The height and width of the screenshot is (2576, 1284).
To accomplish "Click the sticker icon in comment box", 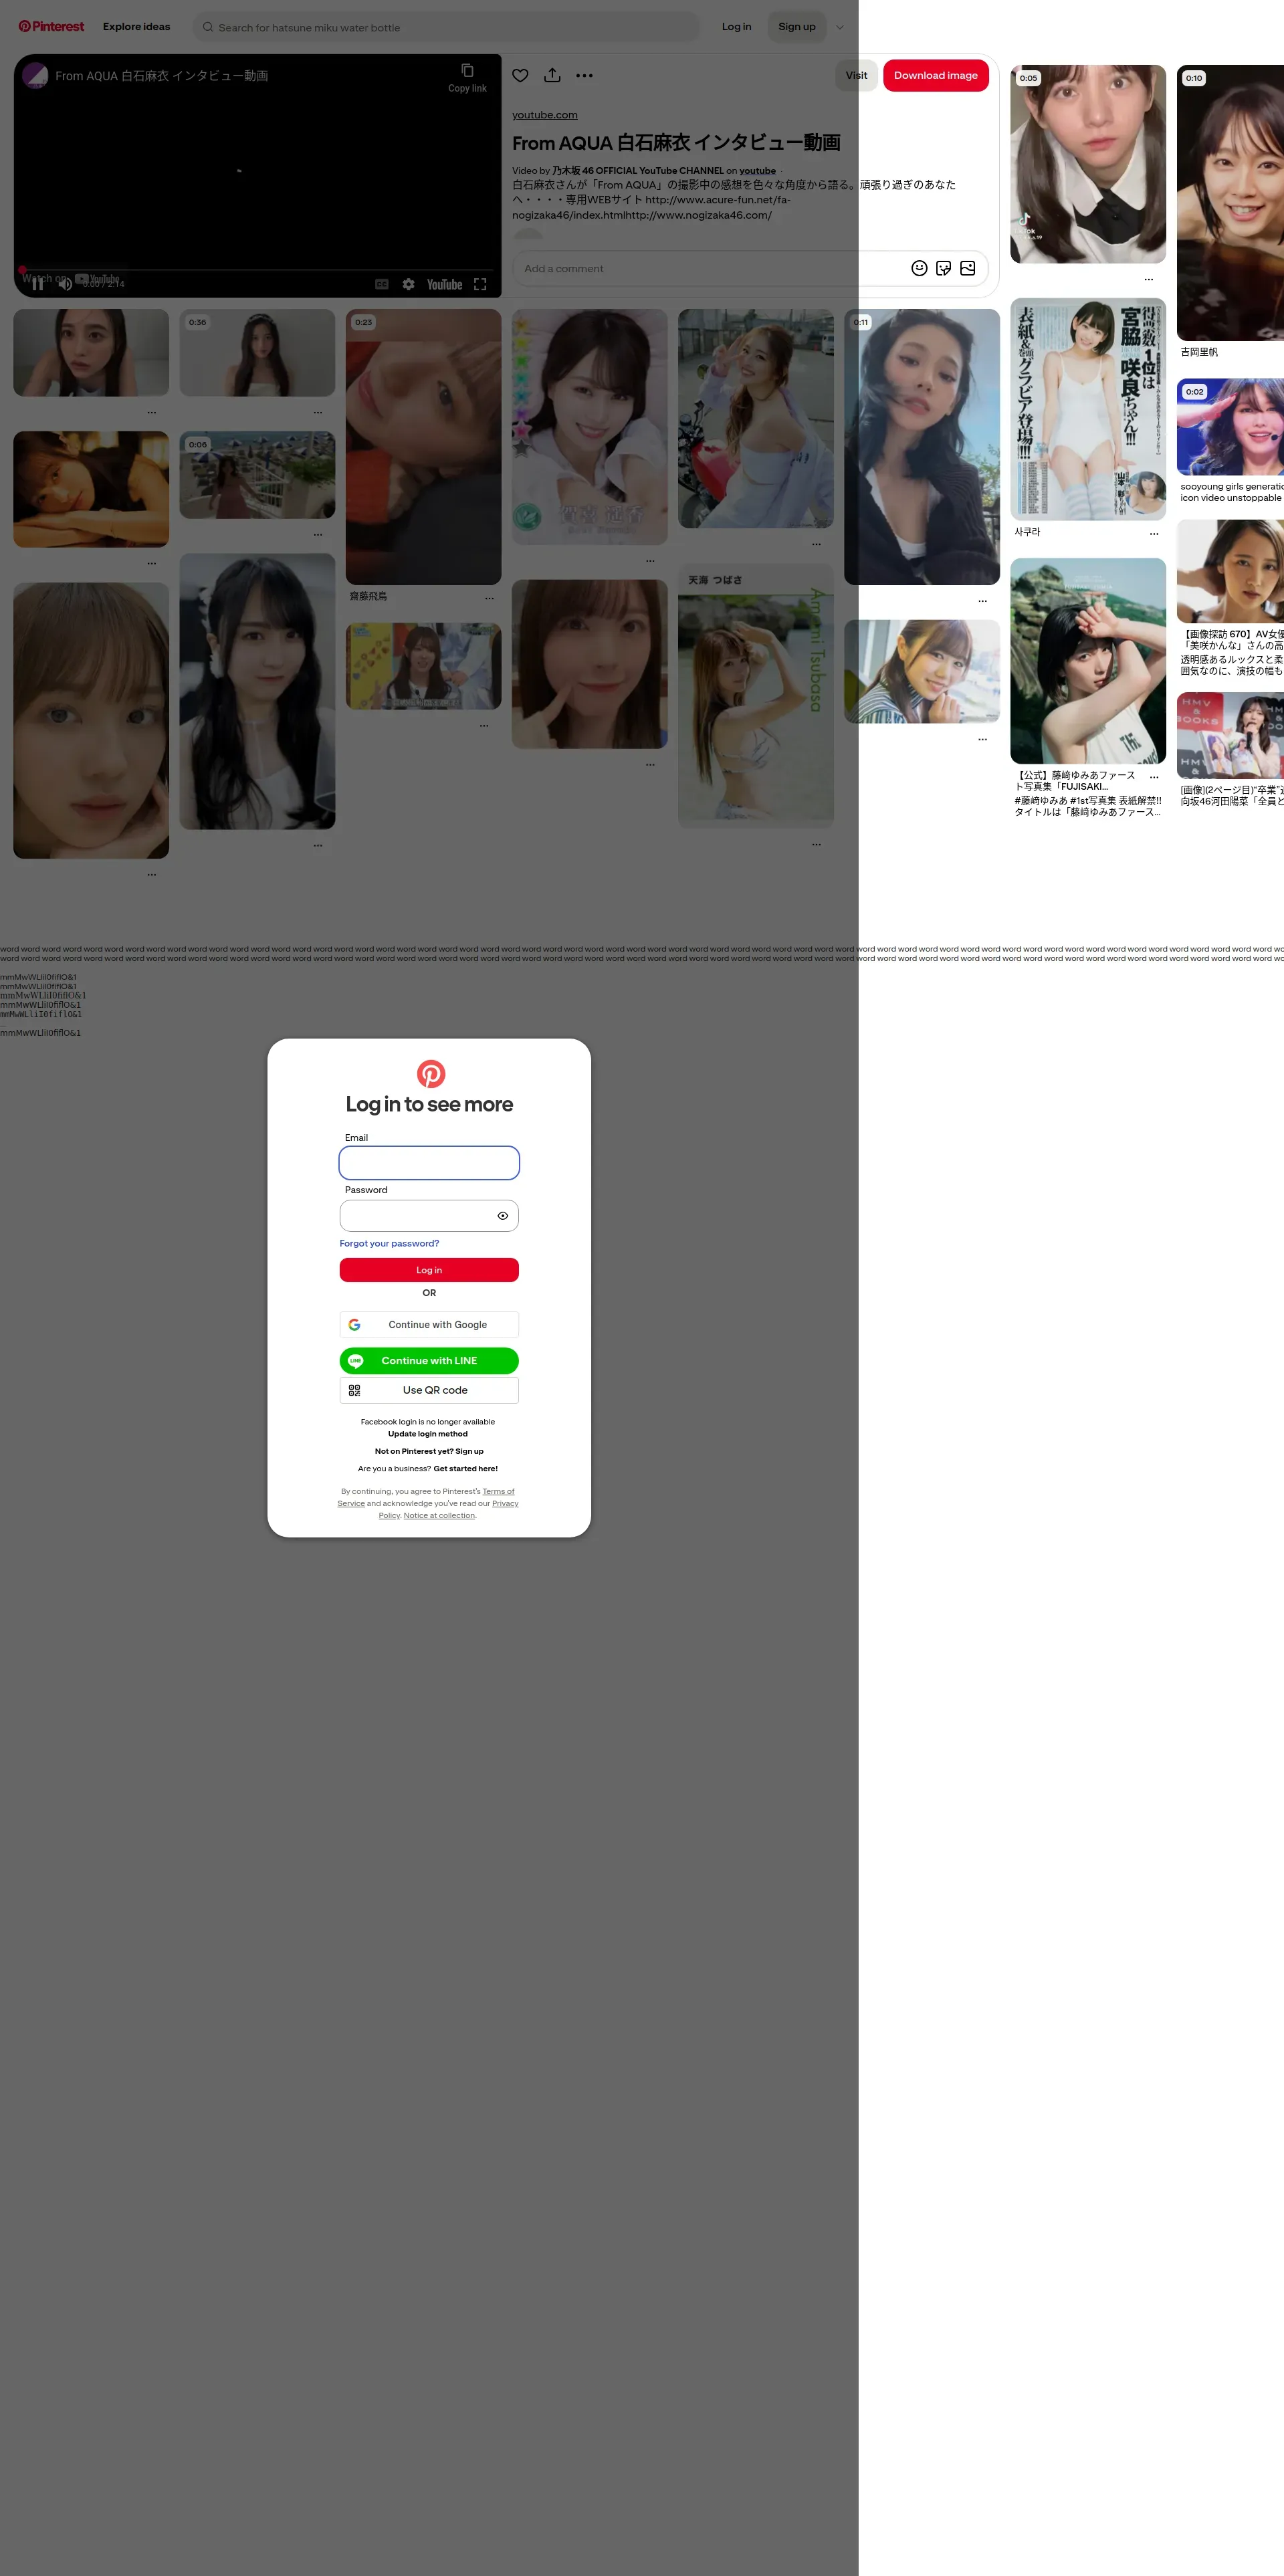I will click(943, 268).
